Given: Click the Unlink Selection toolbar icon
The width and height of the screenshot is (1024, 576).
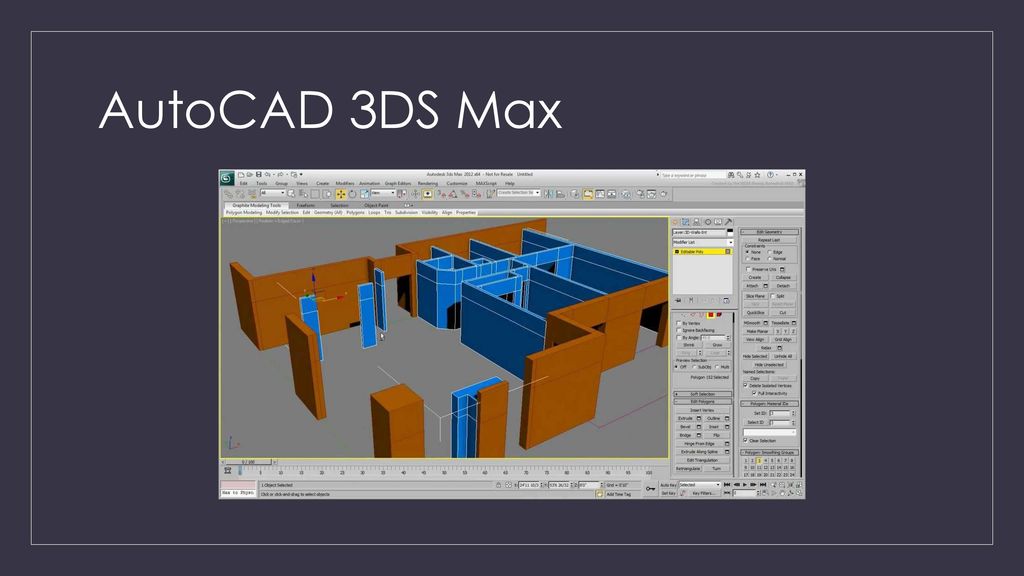Looking at the screenshot, I should tap(240, 194).
